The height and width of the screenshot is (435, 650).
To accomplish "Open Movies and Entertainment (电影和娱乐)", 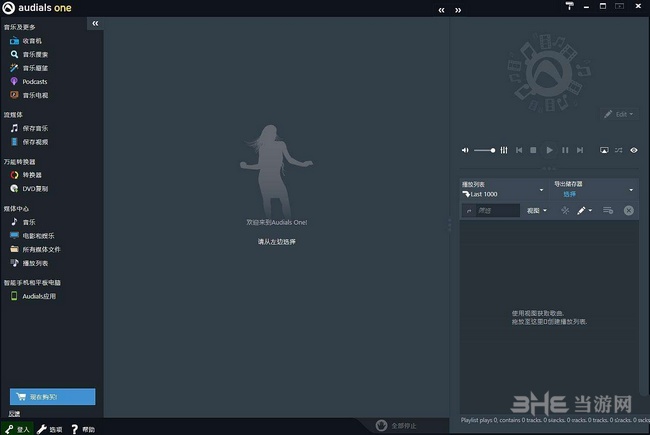I will click(x=32, y=236).
